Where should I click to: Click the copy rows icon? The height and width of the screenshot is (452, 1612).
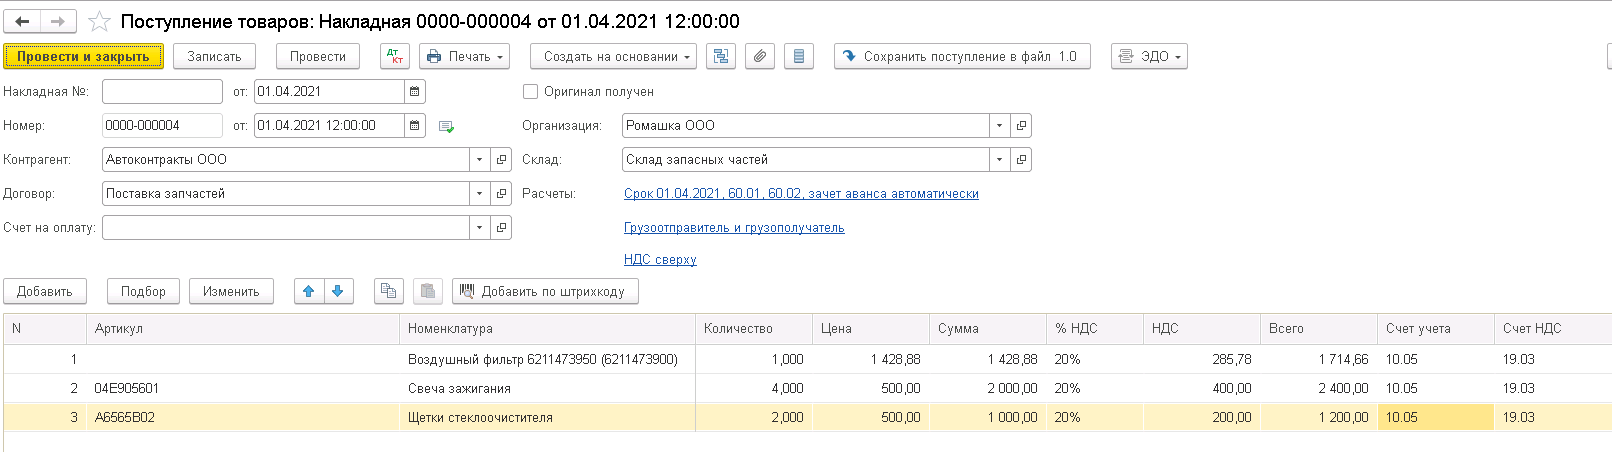pyautogui.click(x=388, y=291)
